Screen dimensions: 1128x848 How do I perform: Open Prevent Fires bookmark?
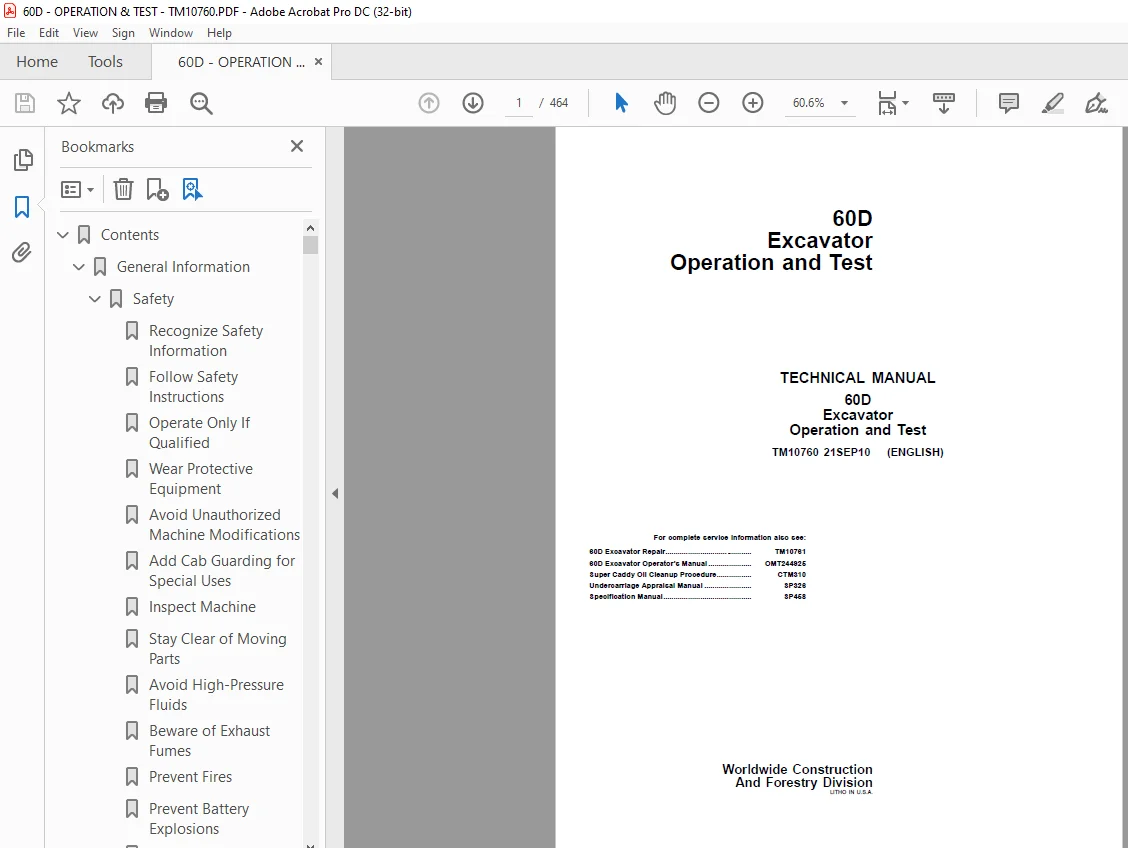(190, 776)
